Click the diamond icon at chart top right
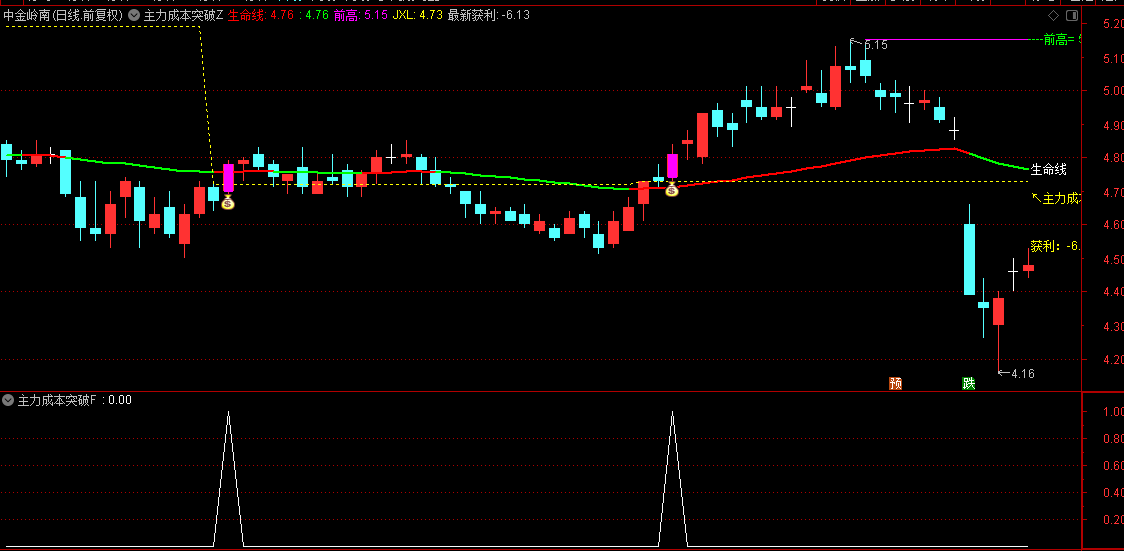1124x551 pixels. tap(1053, 15)
